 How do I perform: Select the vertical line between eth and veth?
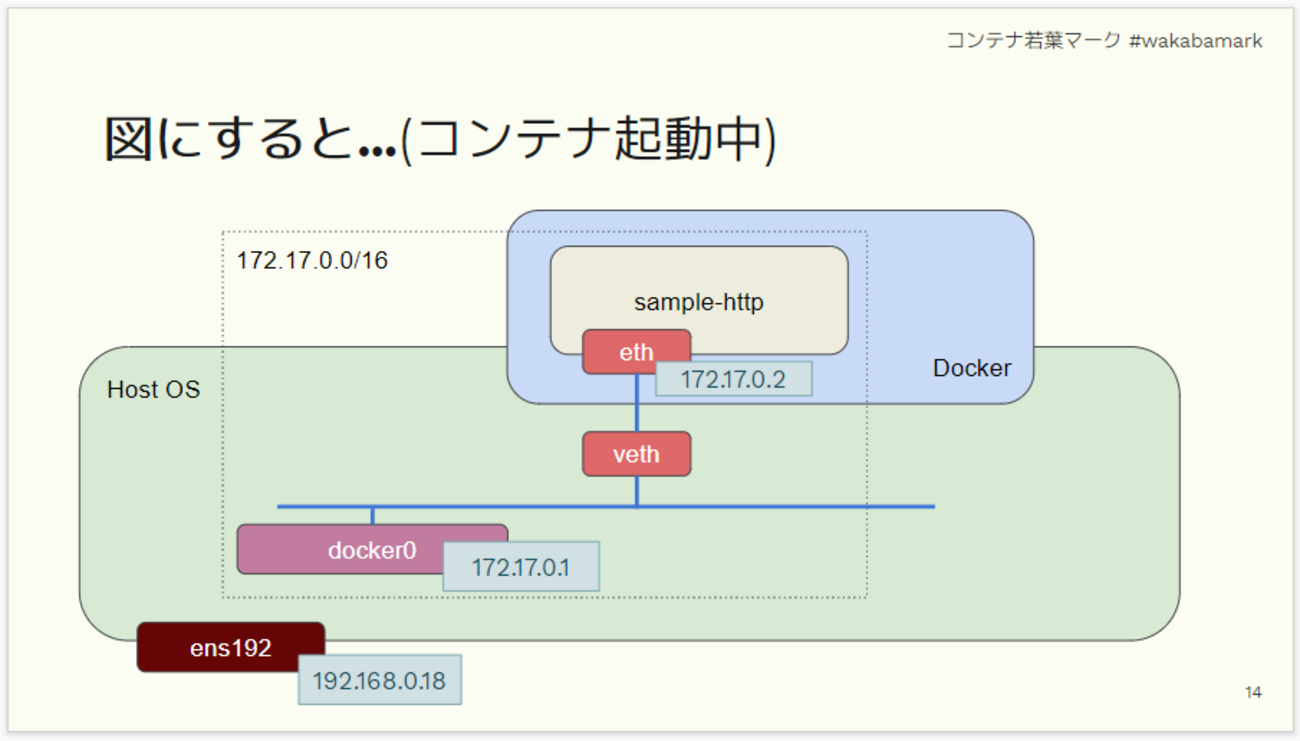[637, 403]
